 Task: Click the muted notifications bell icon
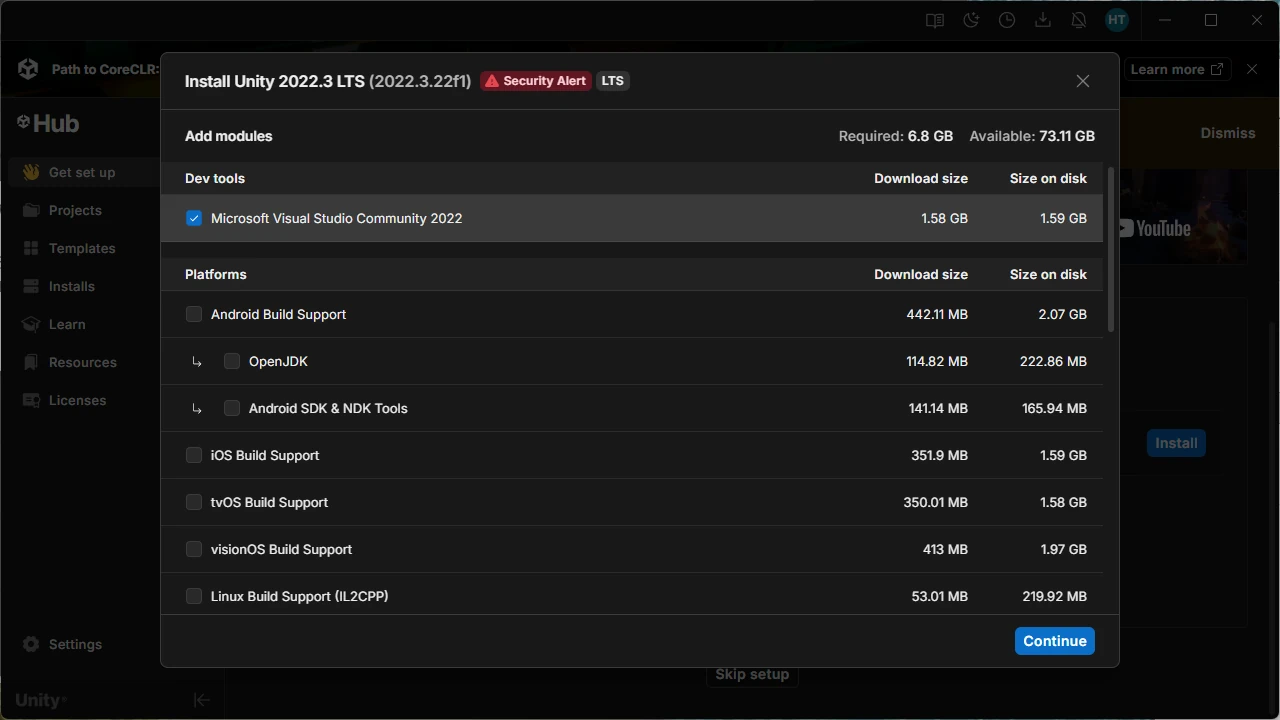(1079, 20)
